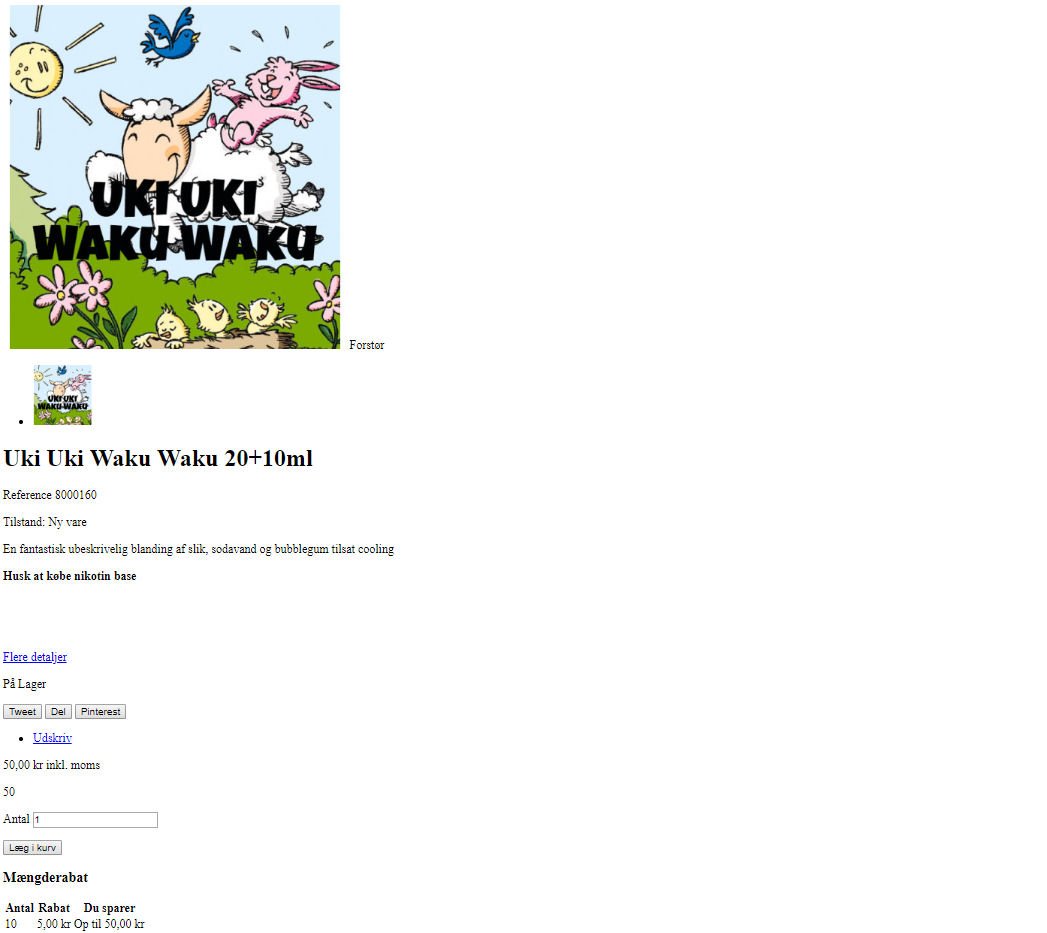This screenshot has width=1047, height=933.
Task: Click the Du sparer table header
Action: point(110,908)
